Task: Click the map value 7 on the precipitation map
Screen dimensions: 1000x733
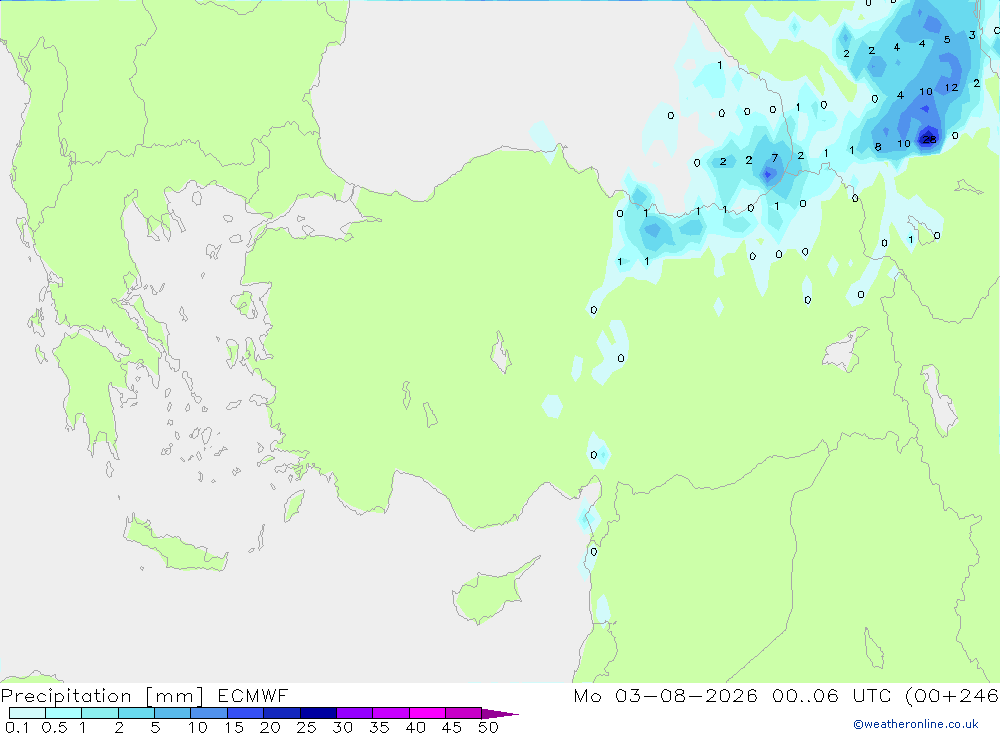Action: [x=775, y=158]
